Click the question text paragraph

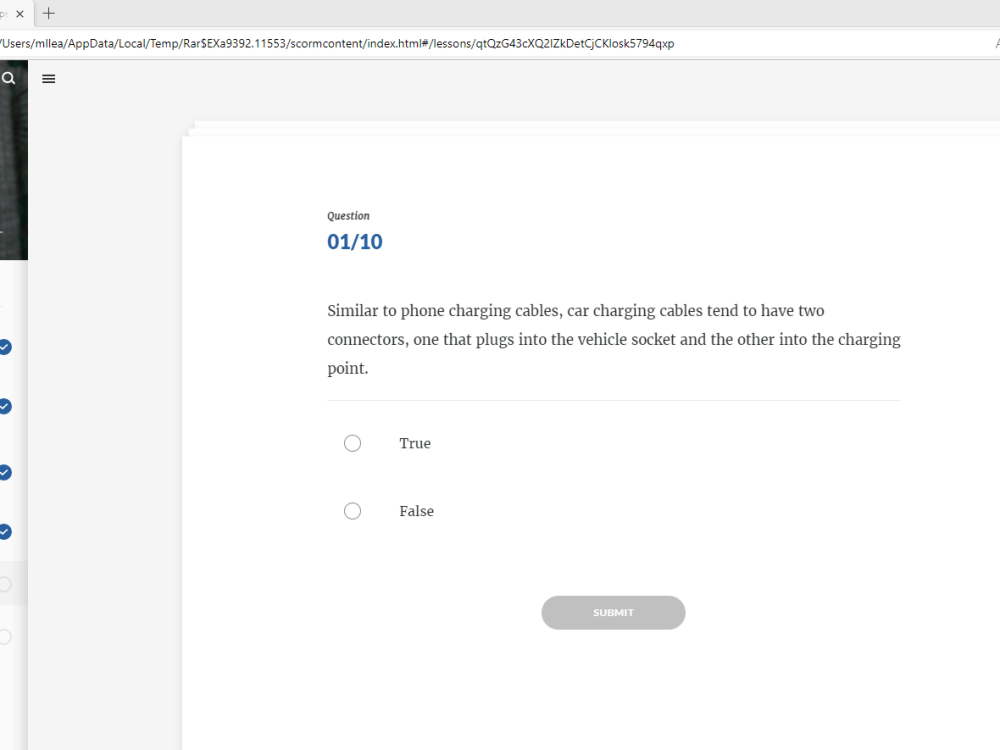coord(614,339)
